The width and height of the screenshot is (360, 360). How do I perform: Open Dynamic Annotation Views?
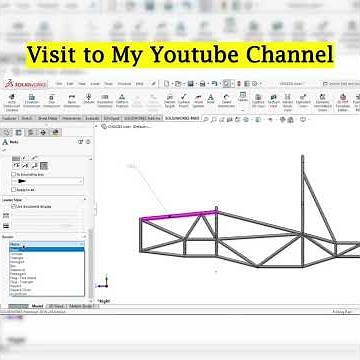click(322, 102)
